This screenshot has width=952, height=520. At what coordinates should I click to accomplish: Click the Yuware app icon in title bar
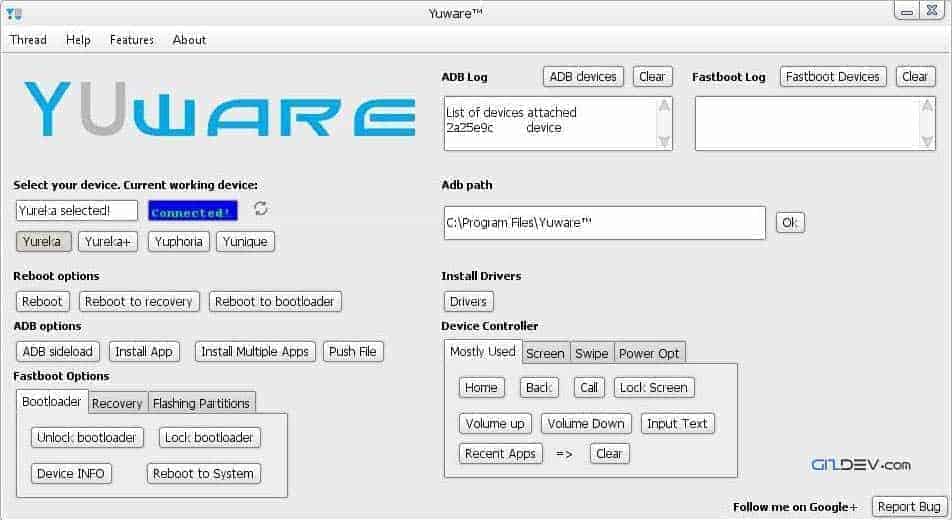14,13
